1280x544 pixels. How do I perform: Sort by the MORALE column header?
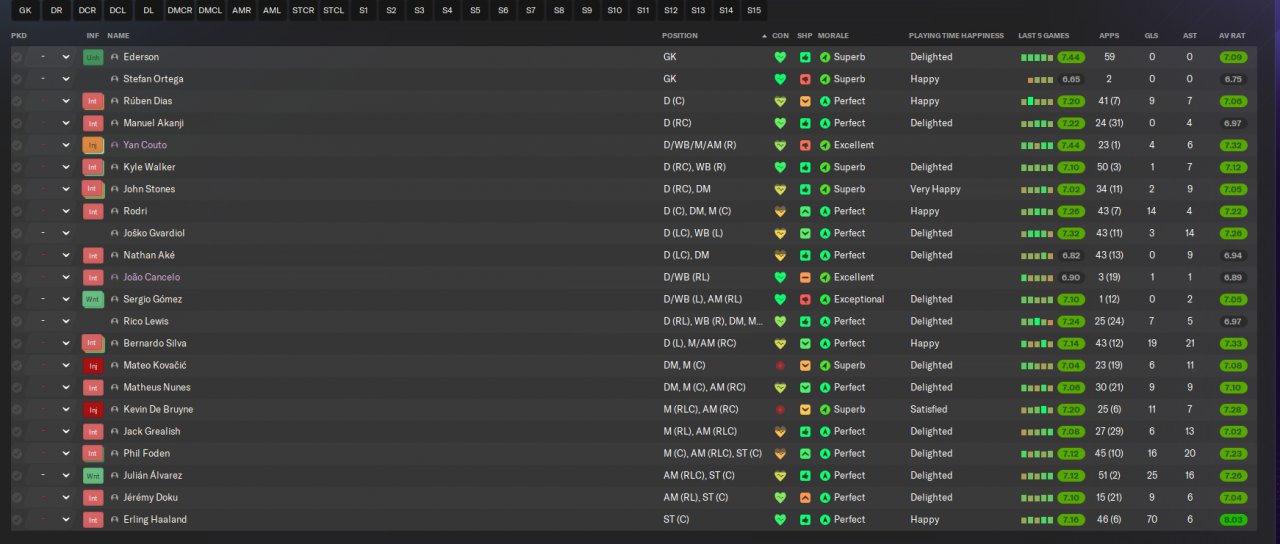tap(833, 35)
